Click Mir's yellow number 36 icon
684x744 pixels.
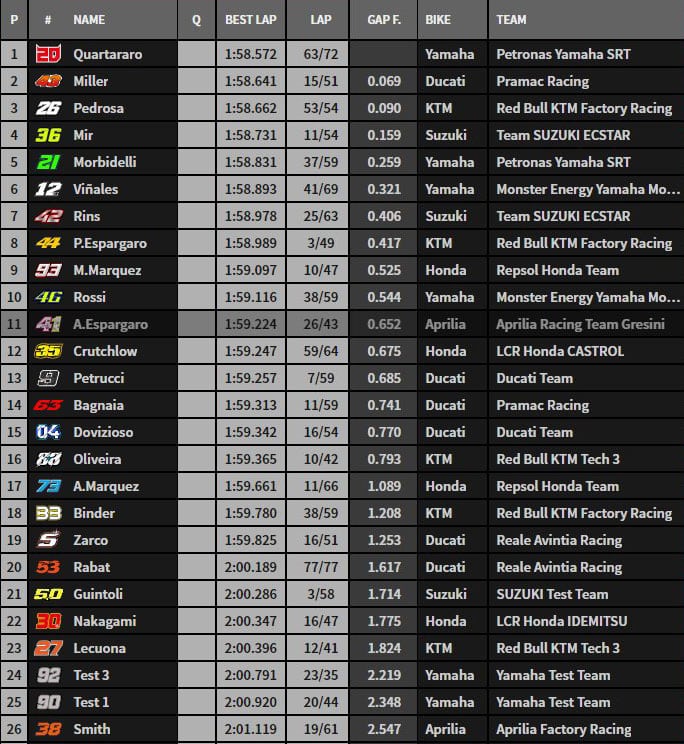(48, 135)
